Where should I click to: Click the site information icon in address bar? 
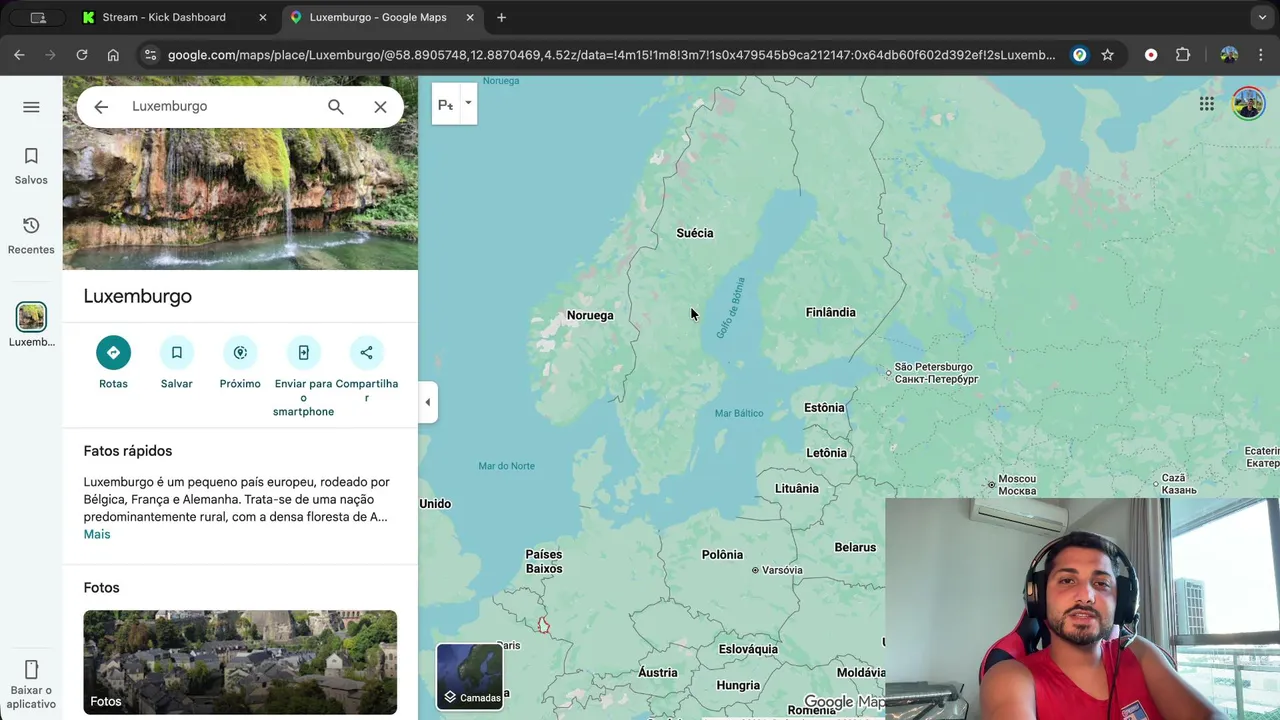click(150, 55)
